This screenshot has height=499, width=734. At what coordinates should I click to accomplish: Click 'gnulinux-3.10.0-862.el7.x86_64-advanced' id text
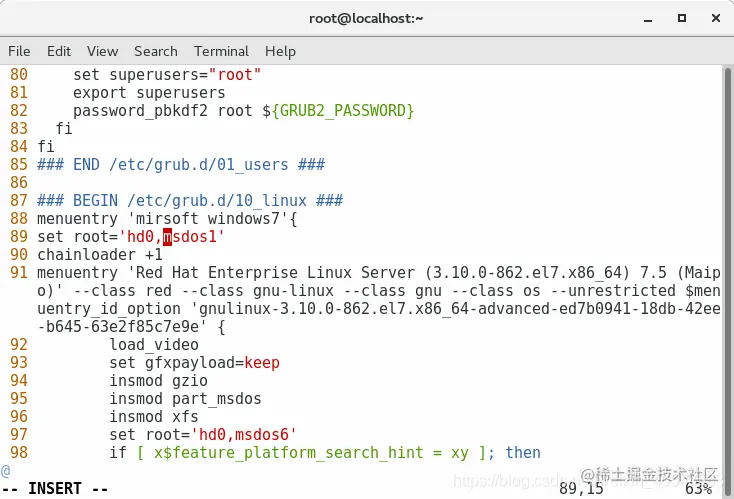click(338, 309)
